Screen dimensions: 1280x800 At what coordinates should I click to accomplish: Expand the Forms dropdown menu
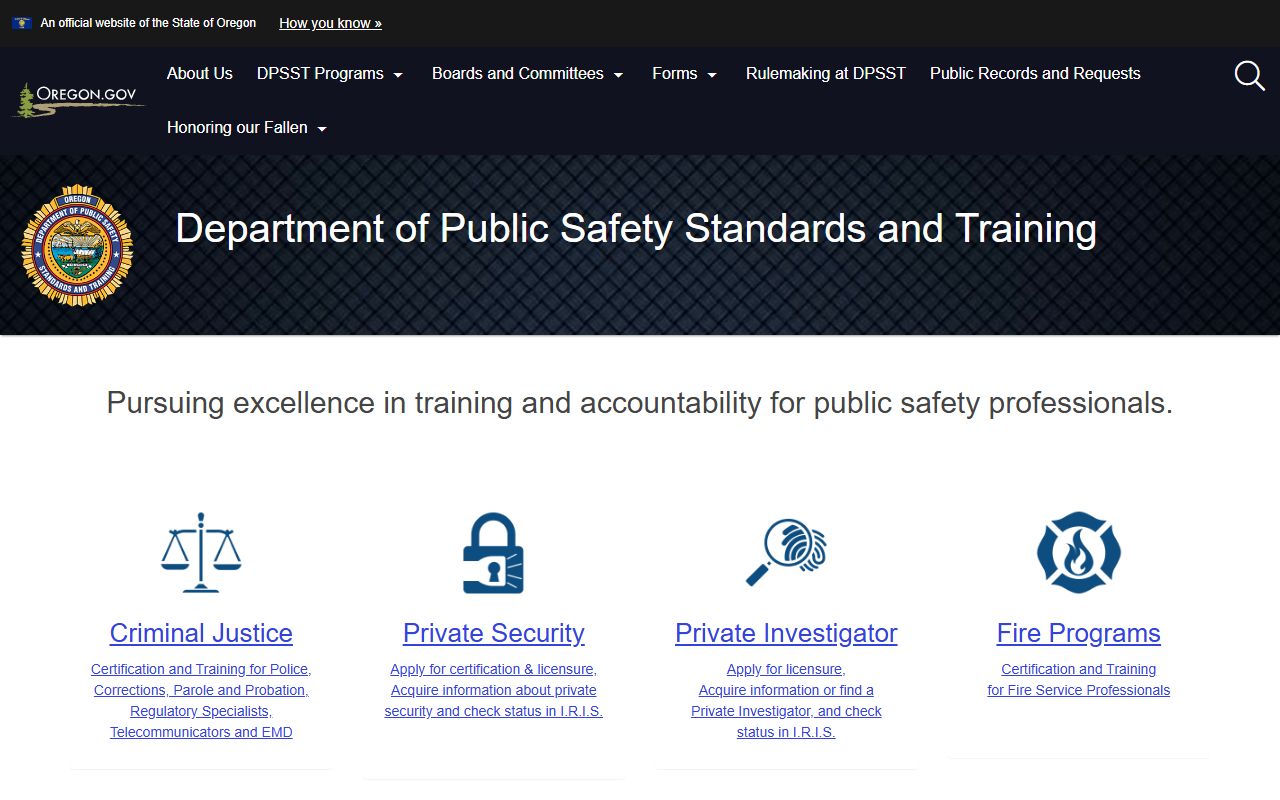(x=685, y=74)
